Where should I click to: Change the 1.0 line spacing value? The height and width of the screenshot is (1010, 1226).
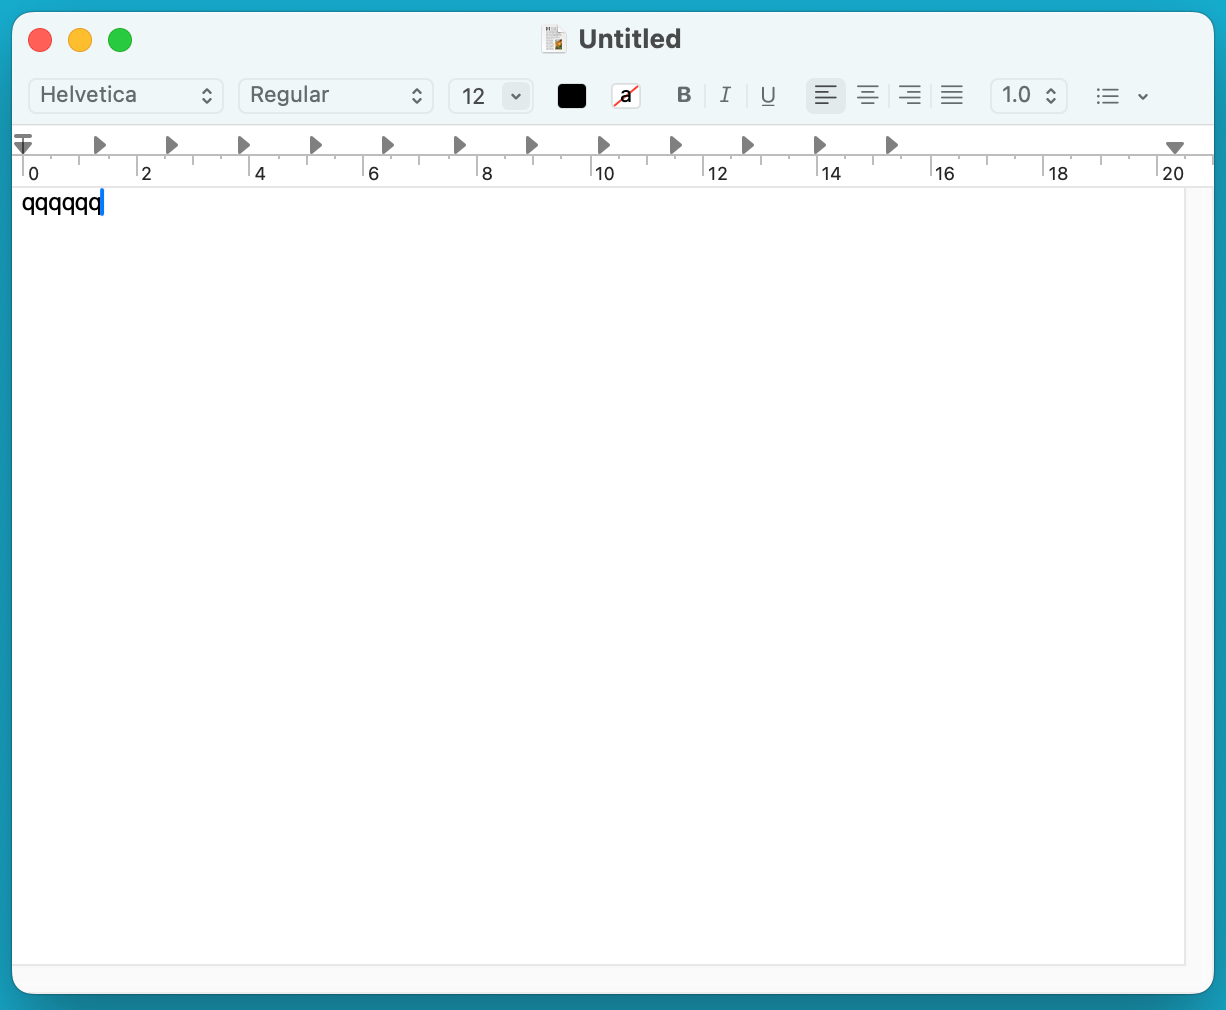[1028, 95]
